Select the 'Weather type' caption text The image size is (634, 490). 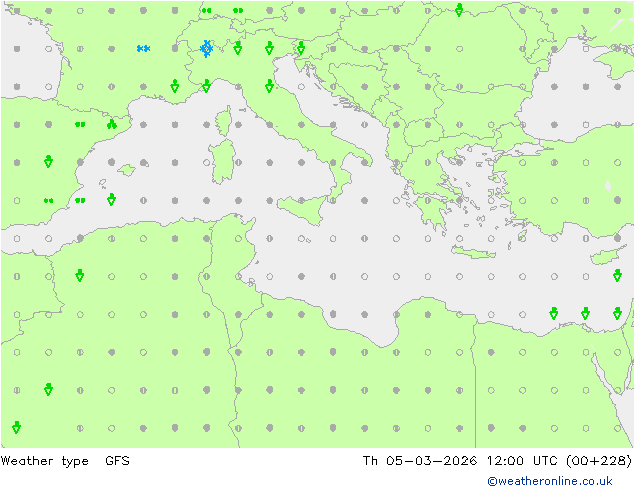pos(44,461)
